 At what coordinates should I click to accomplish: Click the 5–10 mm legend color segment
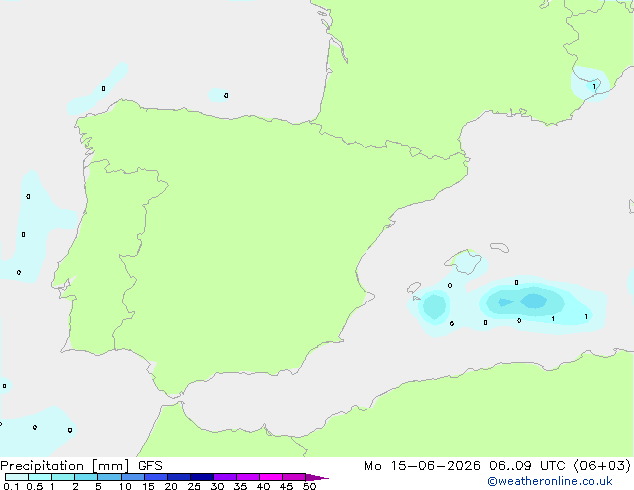[109, 477]
